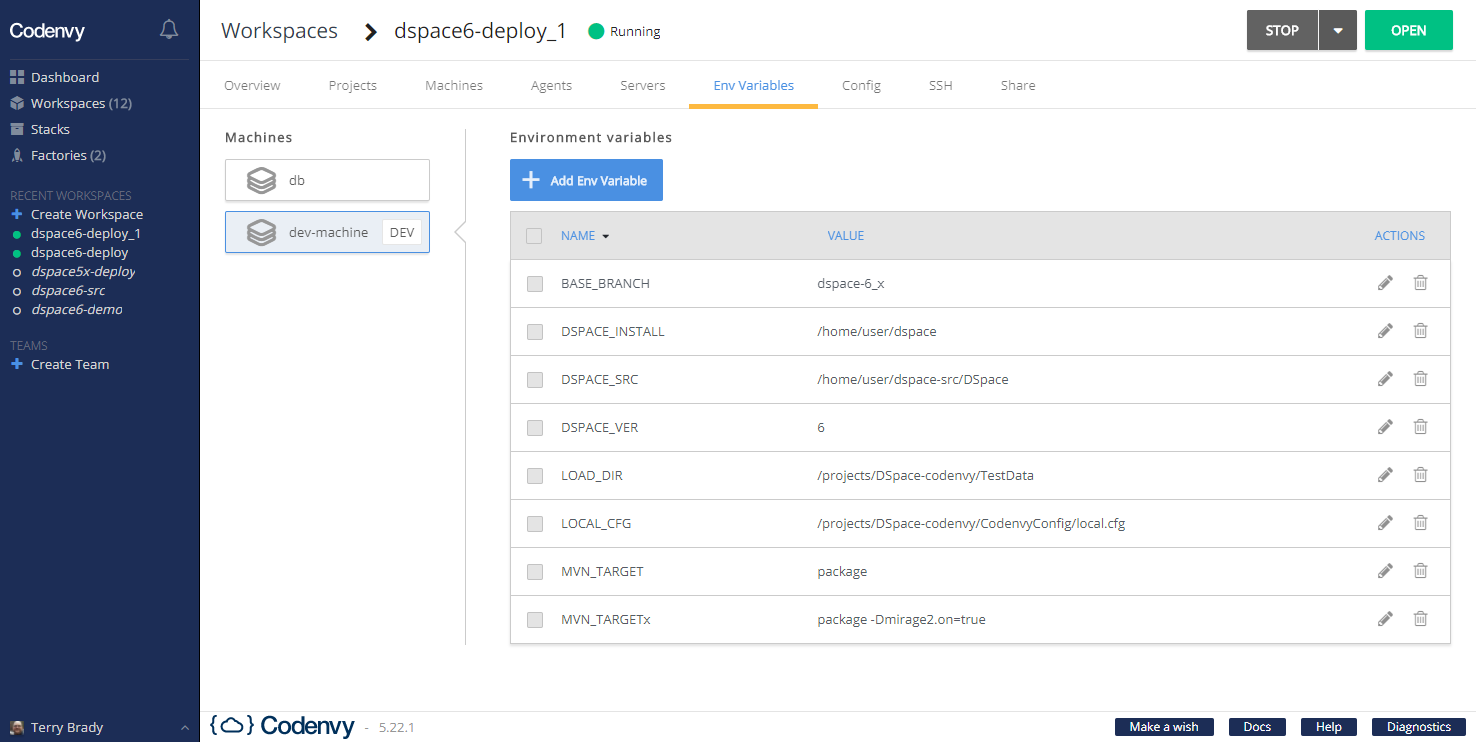Delete the LOCAL_CFG variable

[x=1420, y=523]
